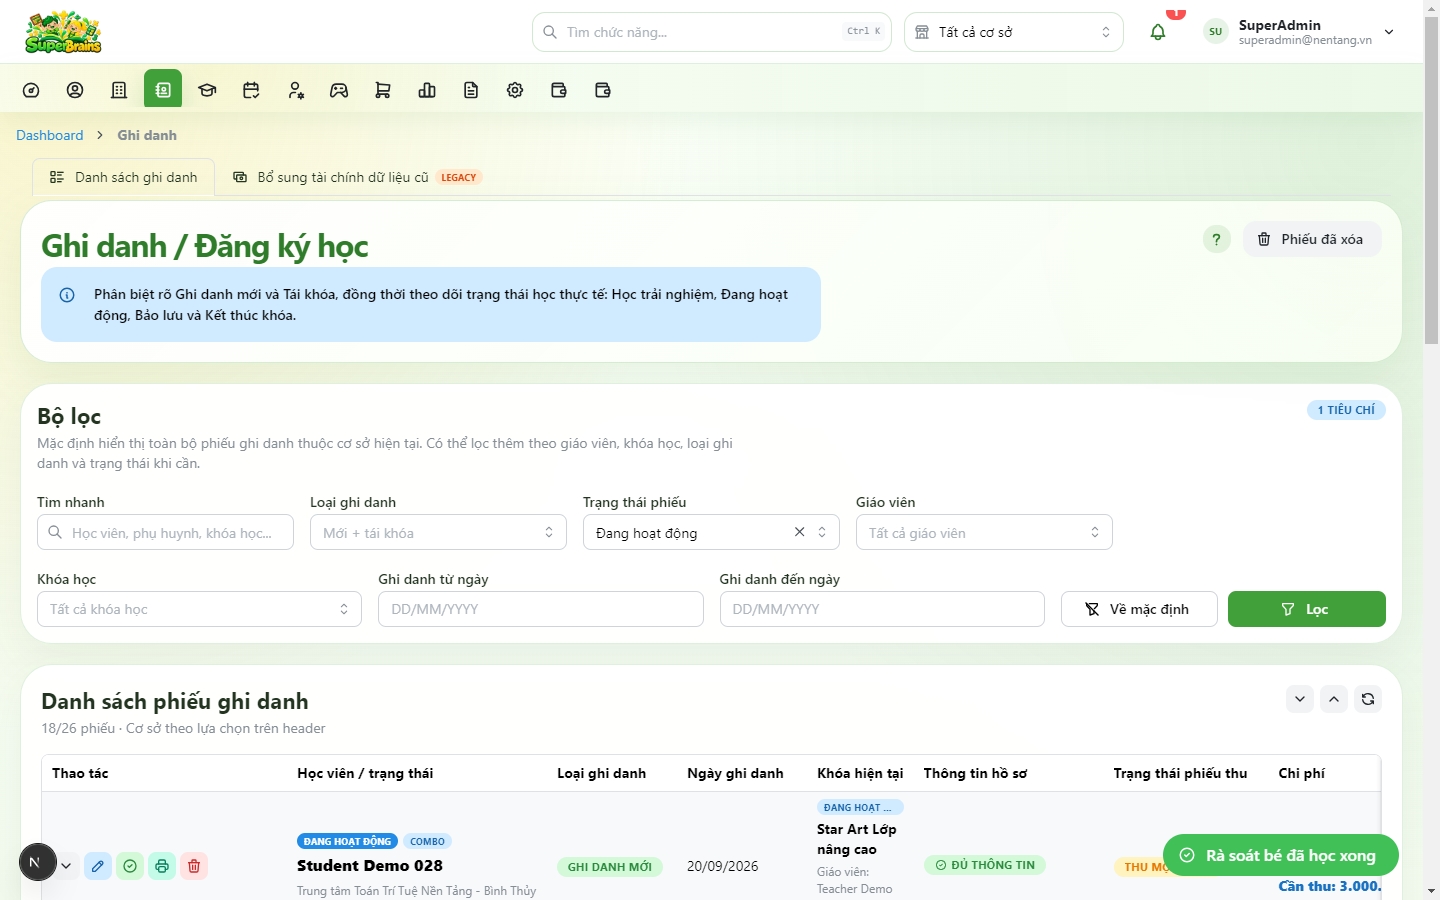Open the user profile circle icon in the toolbar

point(75,90)
